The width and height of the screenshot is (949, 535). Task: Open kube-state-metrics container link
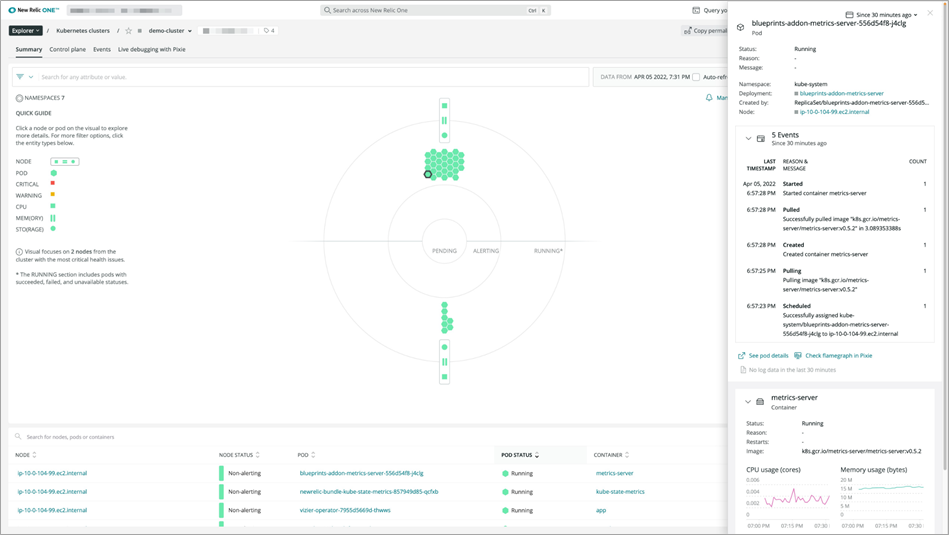(620, 491)
